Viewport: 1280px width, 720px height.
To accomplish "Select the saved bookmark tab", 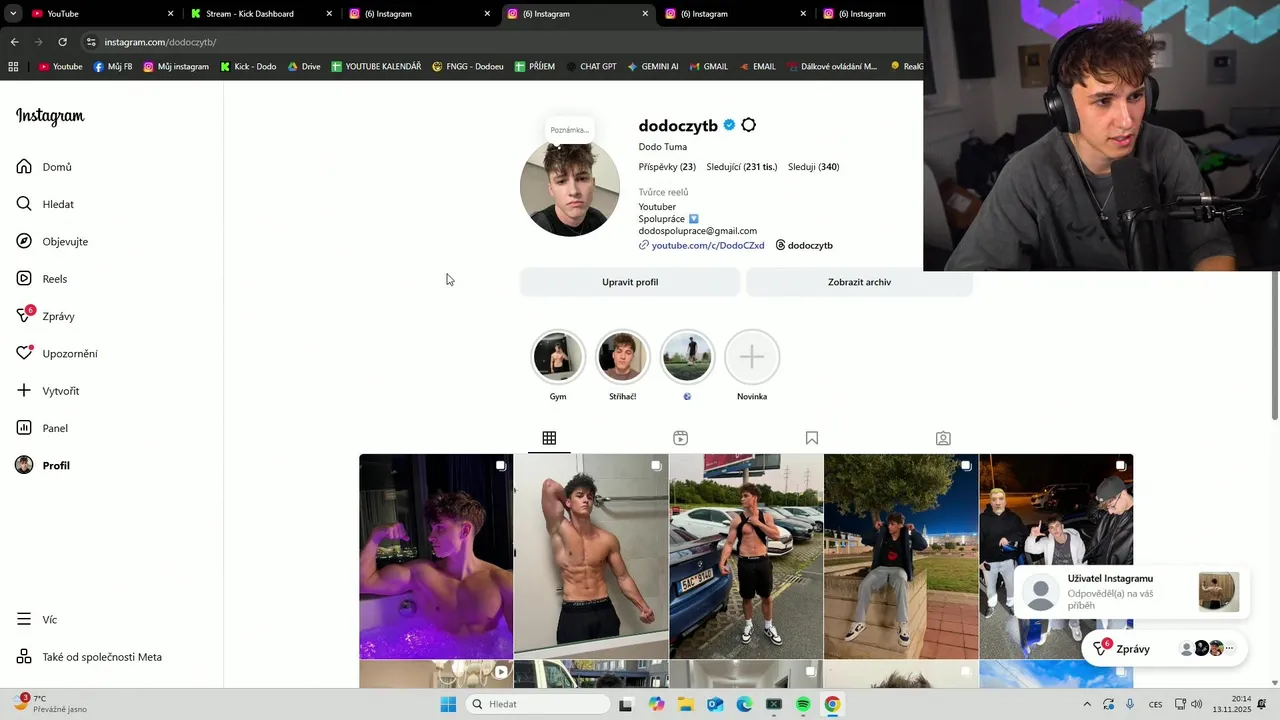I will [812, 438].
